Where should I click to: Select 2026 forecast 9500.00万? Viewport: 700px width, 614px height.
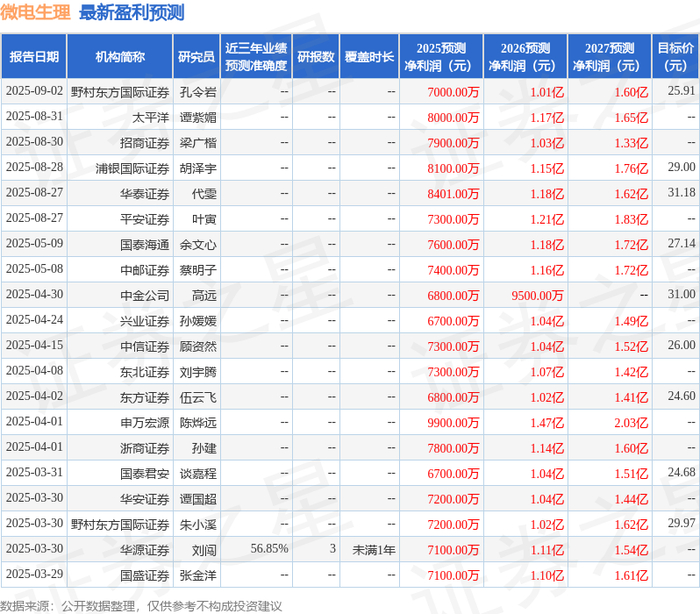pyautogui.click(x=537, y=296)
